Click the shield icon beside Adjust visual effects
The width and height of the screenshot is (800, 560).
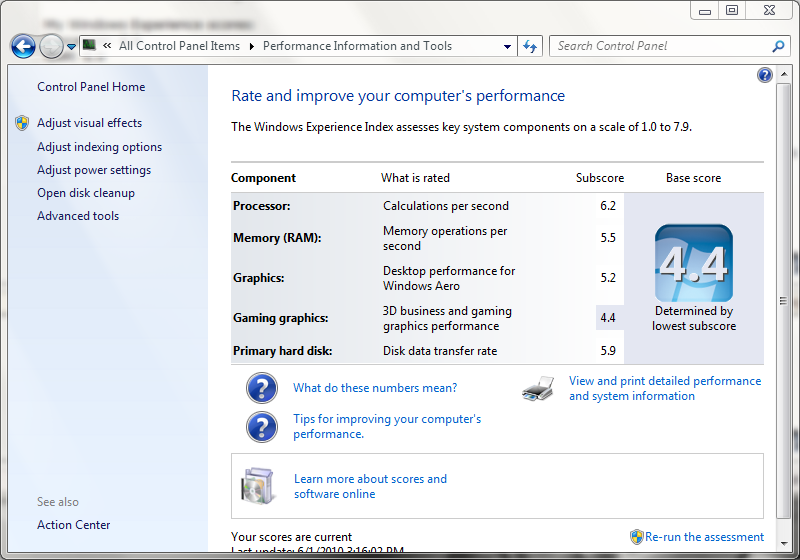pos(22,123)
